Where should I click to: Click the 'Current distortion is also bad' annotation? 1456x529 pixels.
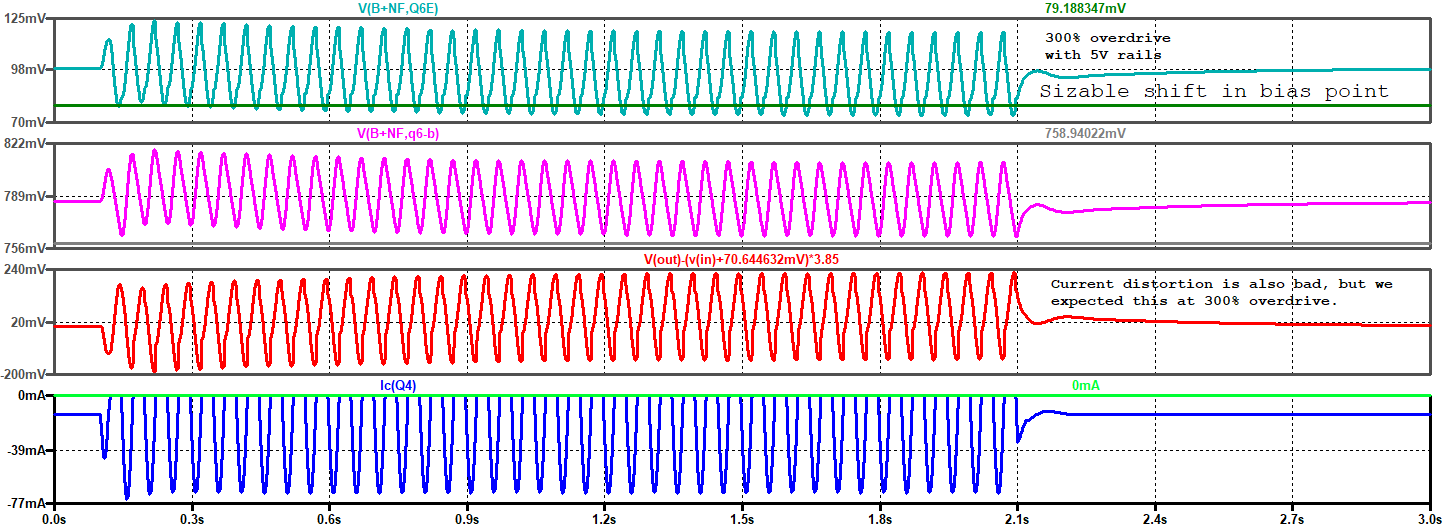[x=1221, y=292]
